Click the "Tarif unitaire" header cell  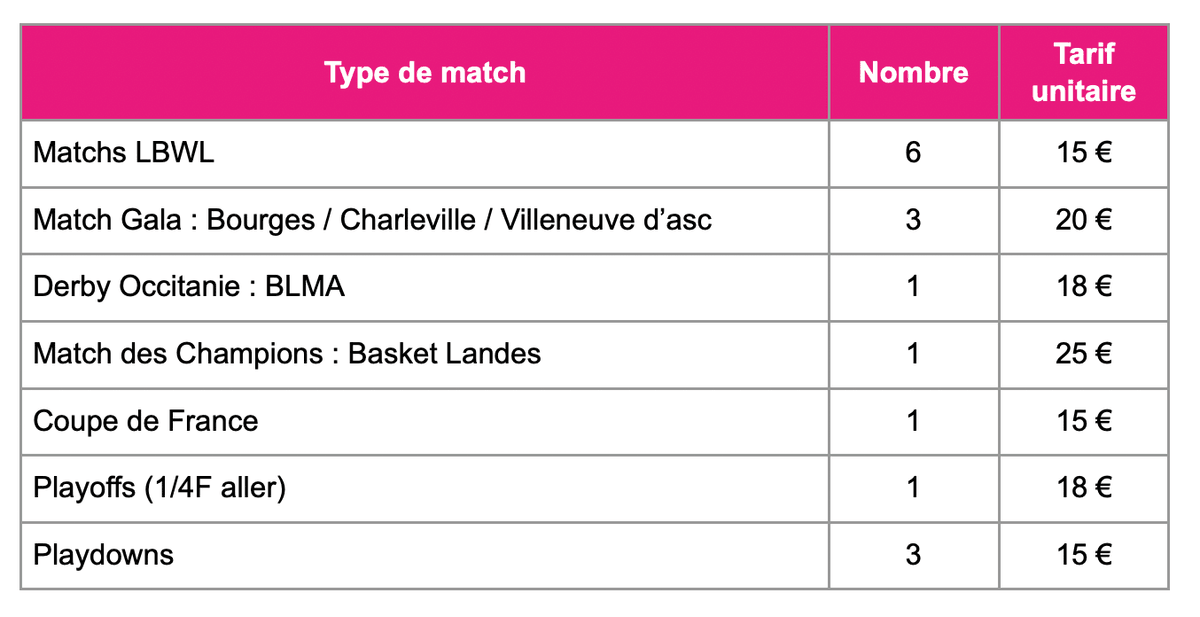tap(1084, 73)
